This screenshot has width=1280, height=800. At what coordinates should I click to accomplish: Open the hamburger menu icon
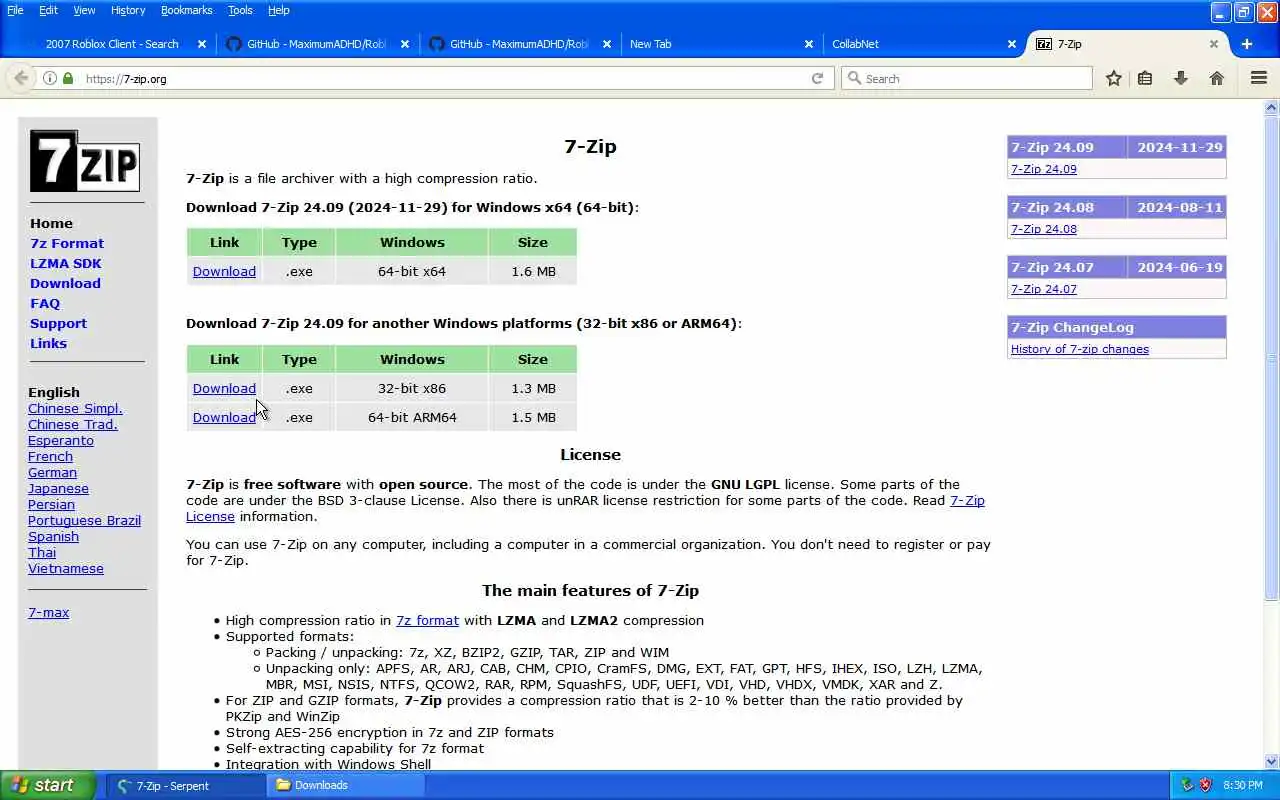point(1259,78)
